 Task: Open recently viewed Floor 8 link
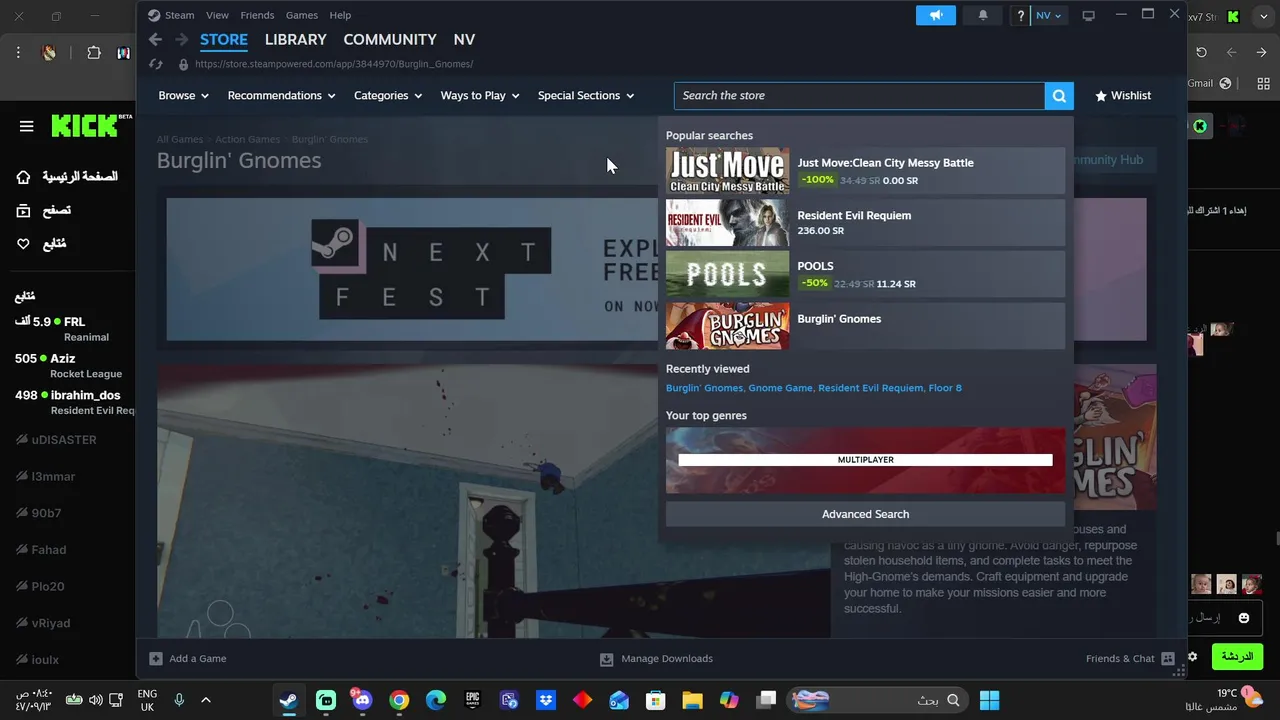point(945,388)
